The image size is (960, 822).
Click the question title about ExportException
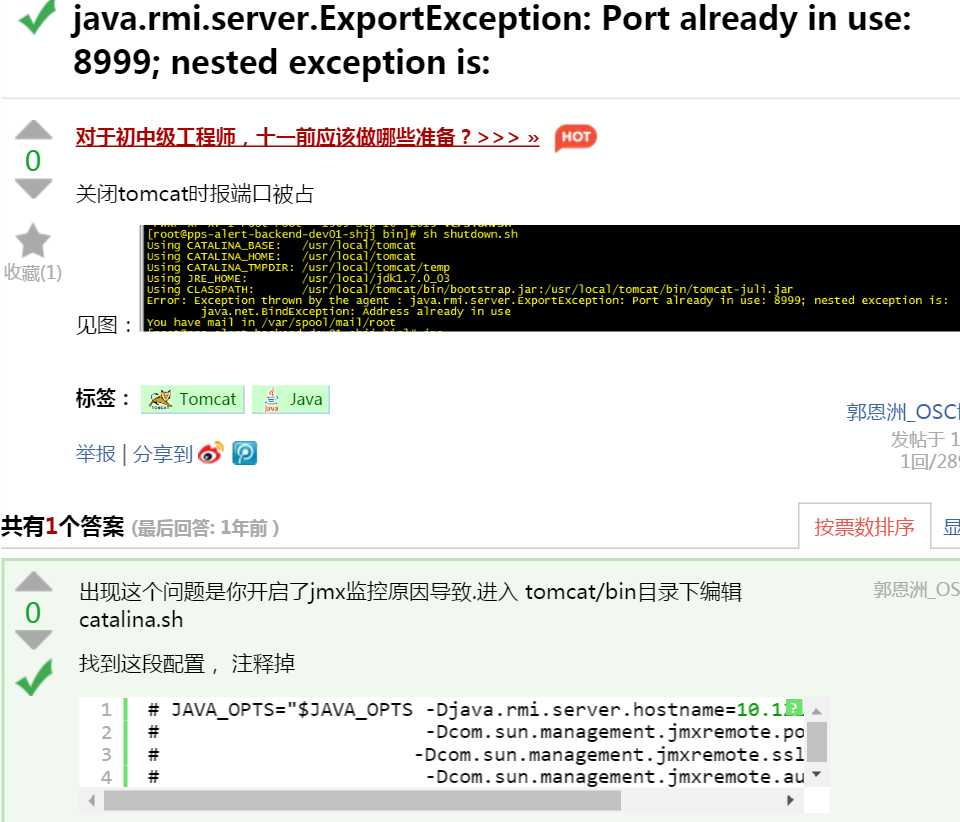(492, 40)
